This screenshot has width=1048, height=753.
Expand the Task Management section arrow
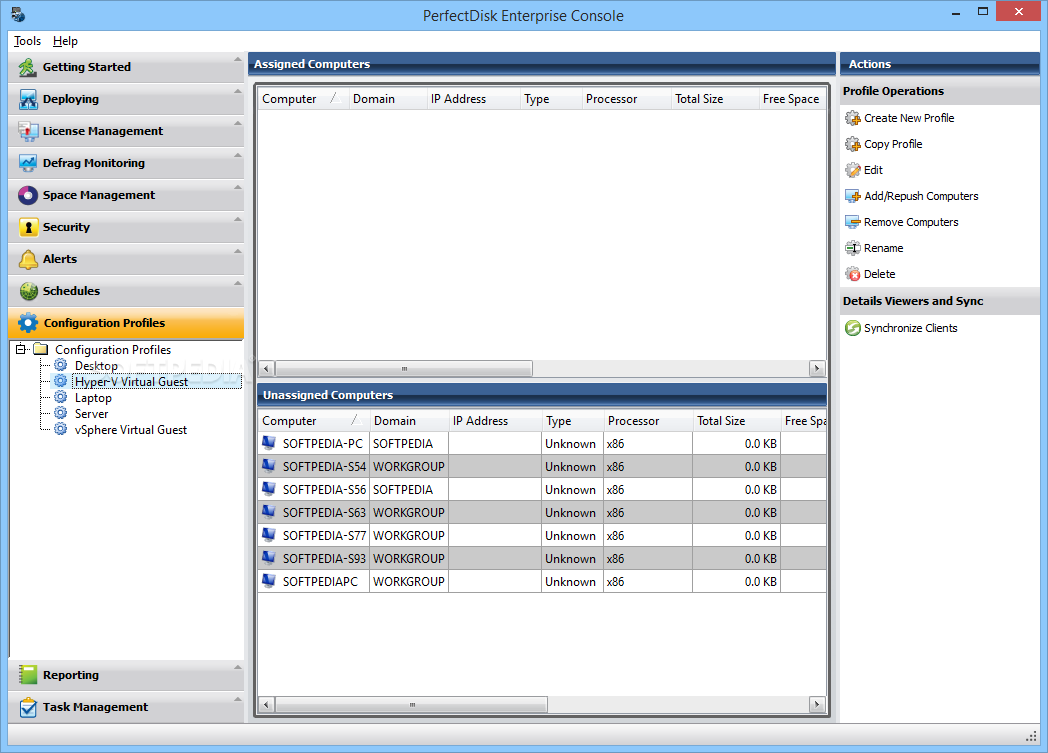pyautogui.click(x=237, y=700)
